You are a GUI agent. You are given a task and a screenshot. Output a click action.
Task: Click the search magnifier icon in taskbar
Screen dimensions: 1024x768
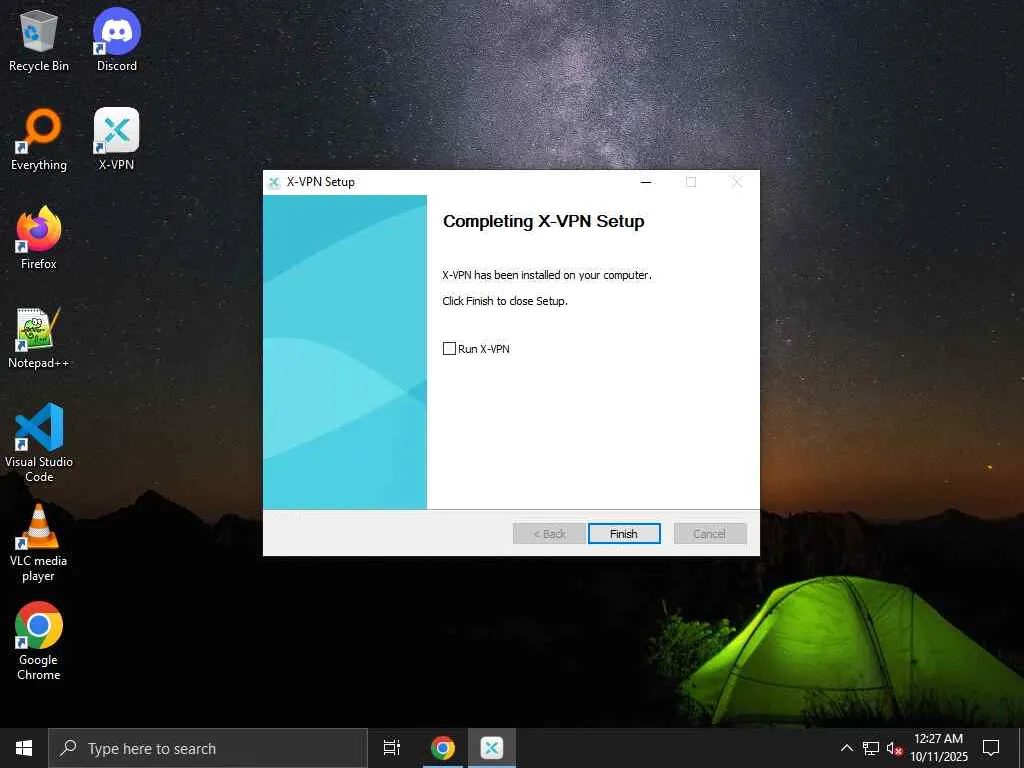[68, 748]
